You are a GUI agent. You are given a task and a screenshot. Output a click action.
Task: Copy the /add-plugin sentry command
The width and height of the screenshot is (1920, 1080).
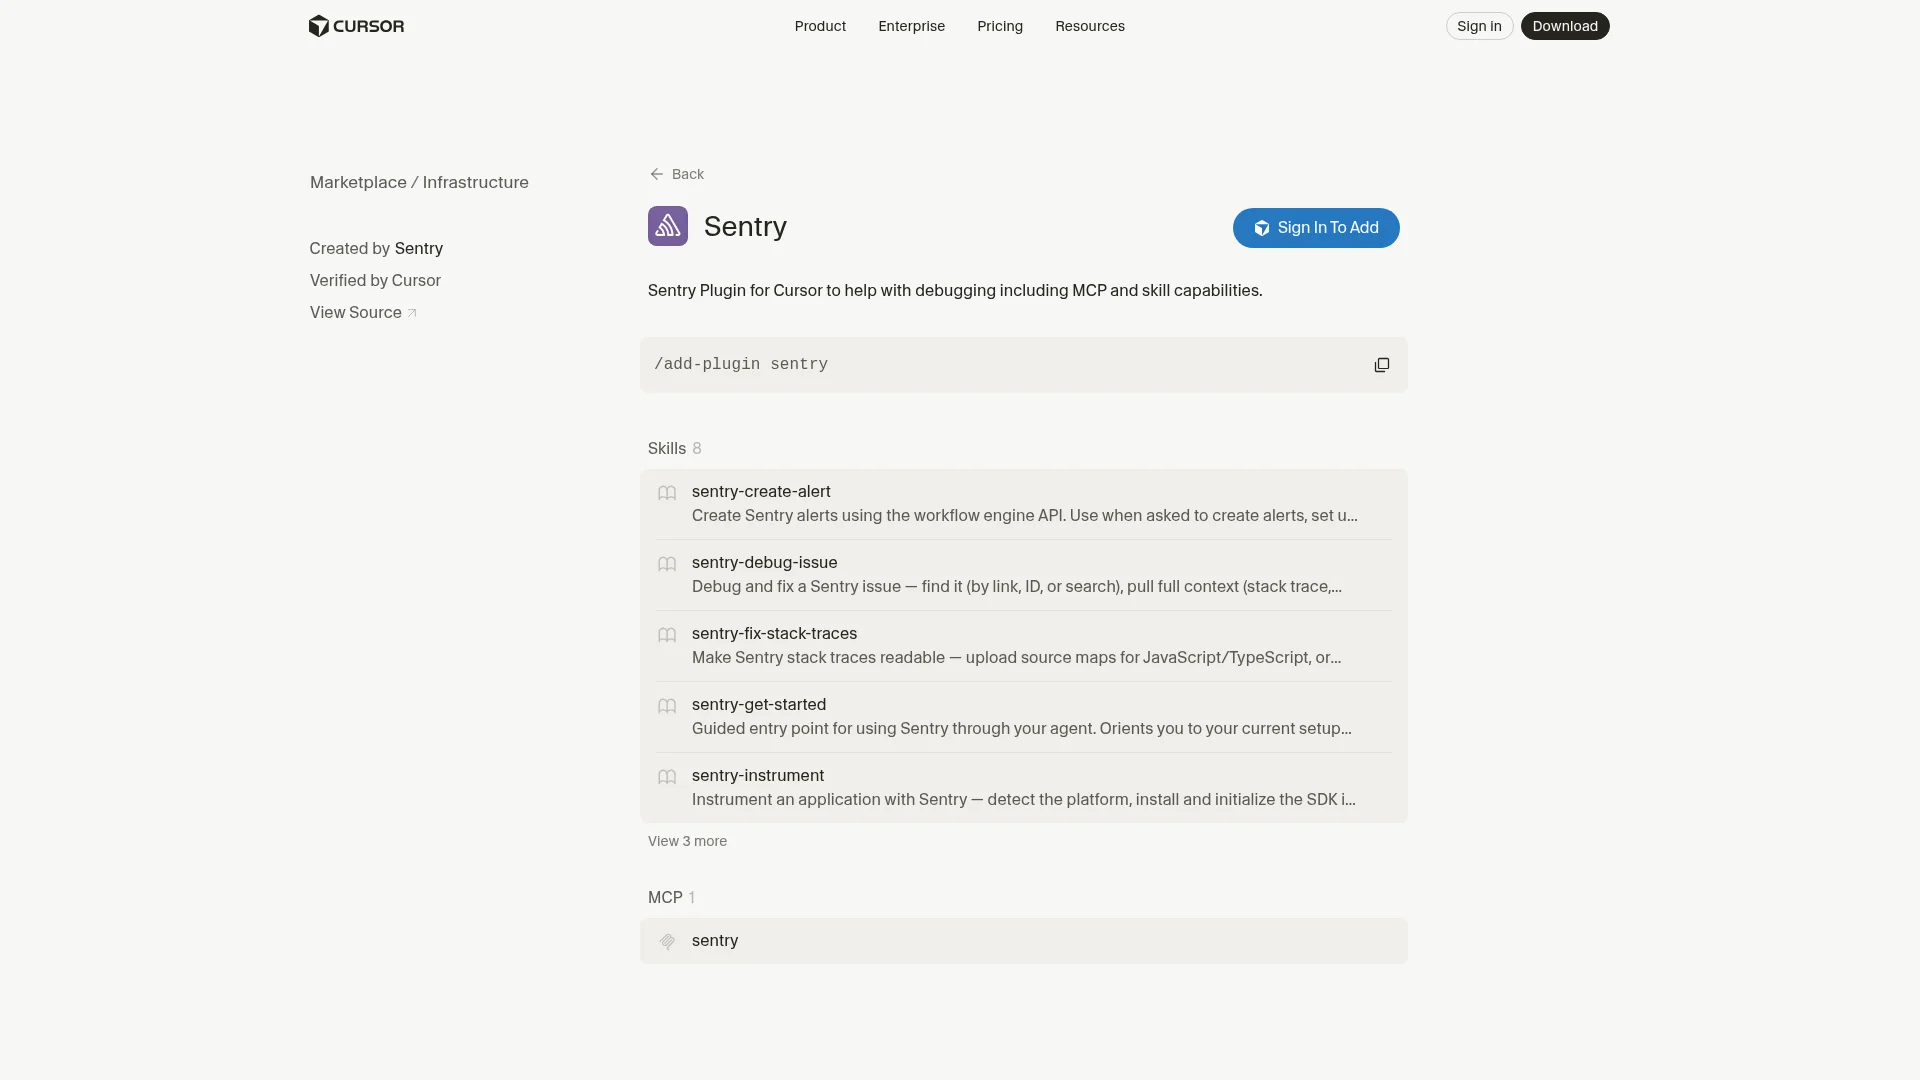click(x=1381, y=365)
